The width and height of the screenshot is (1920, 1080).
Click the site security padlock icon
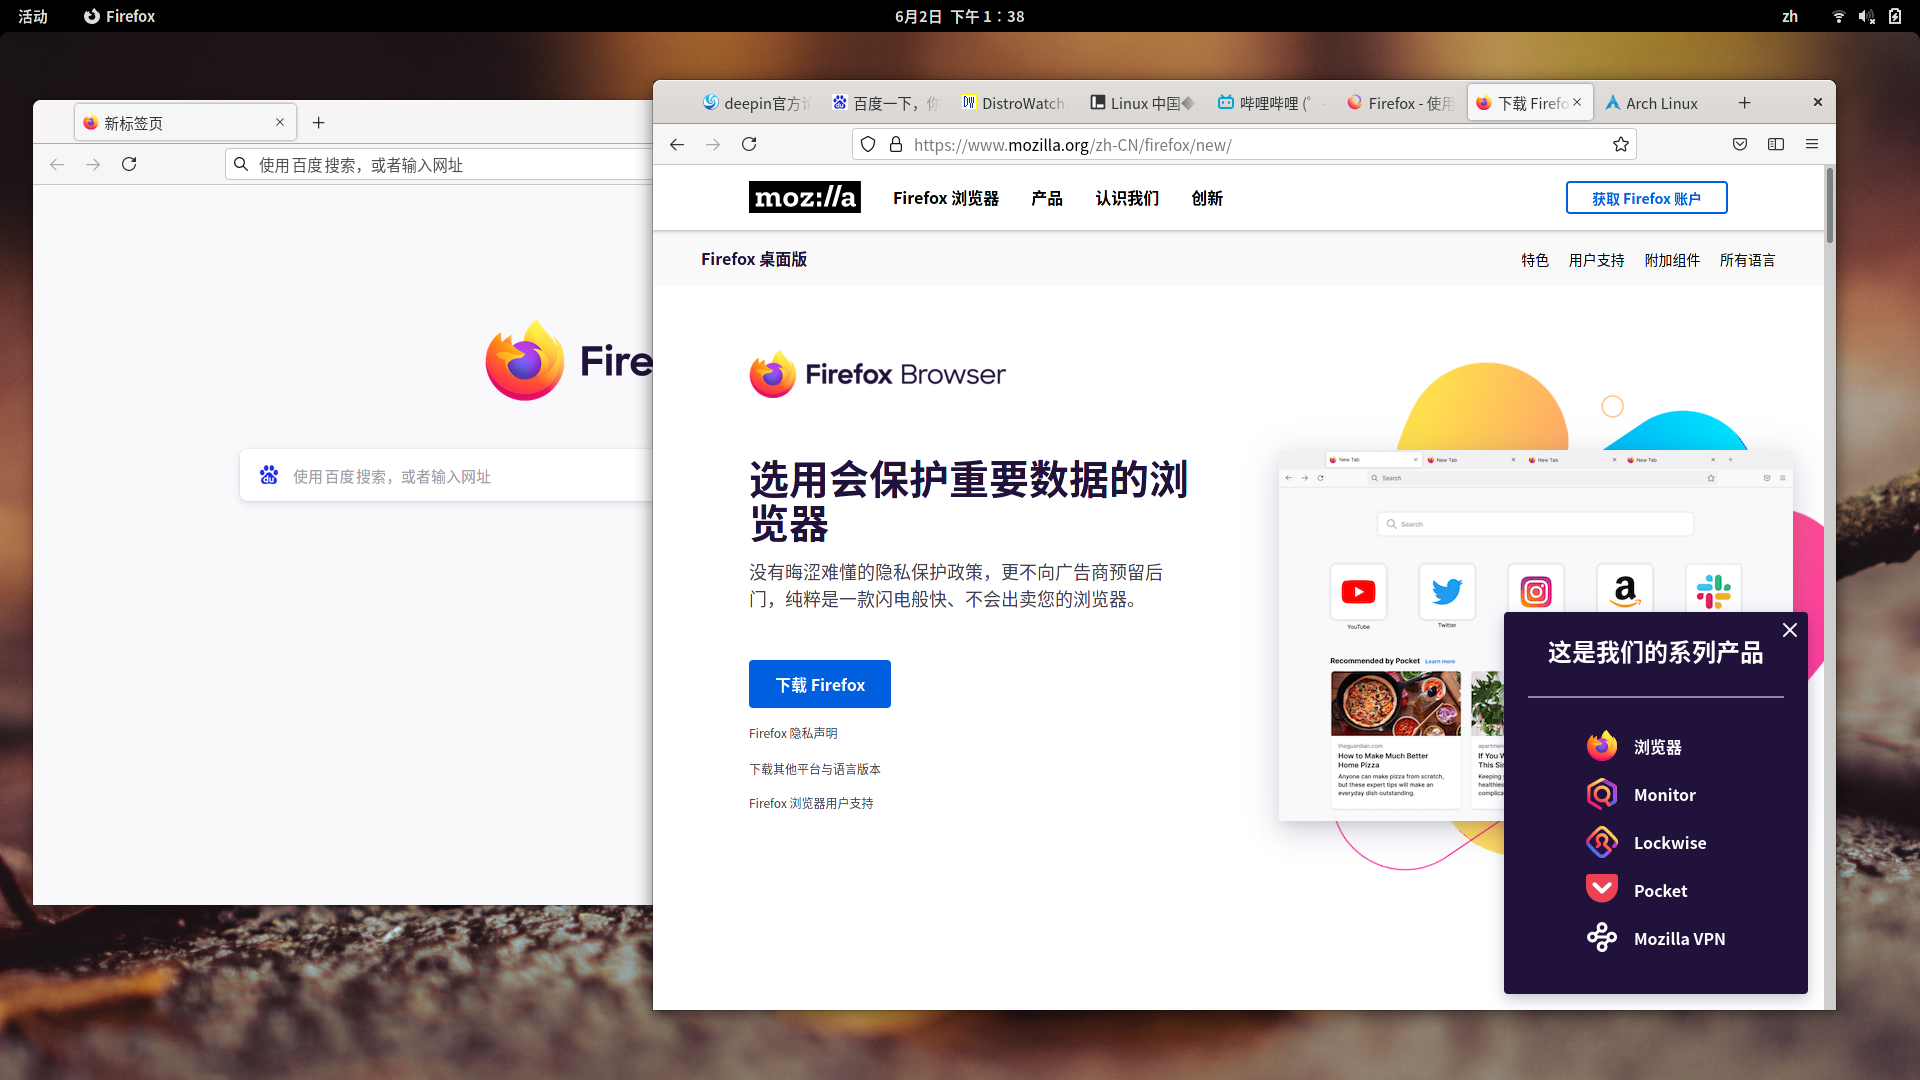896,145
